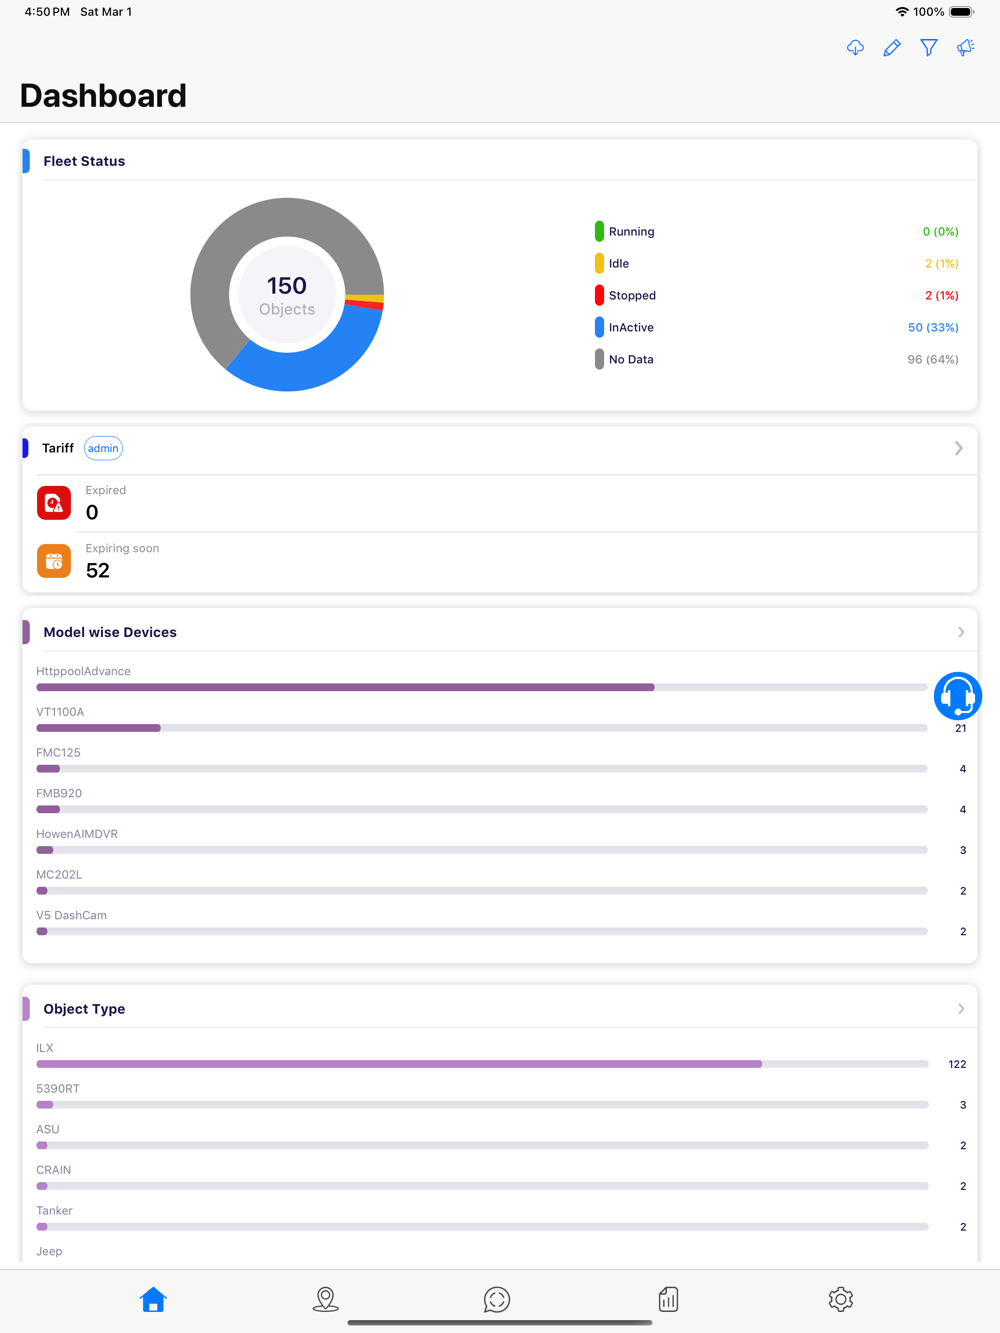
Task: Select the MC202L model row
Action: point(500,883)
